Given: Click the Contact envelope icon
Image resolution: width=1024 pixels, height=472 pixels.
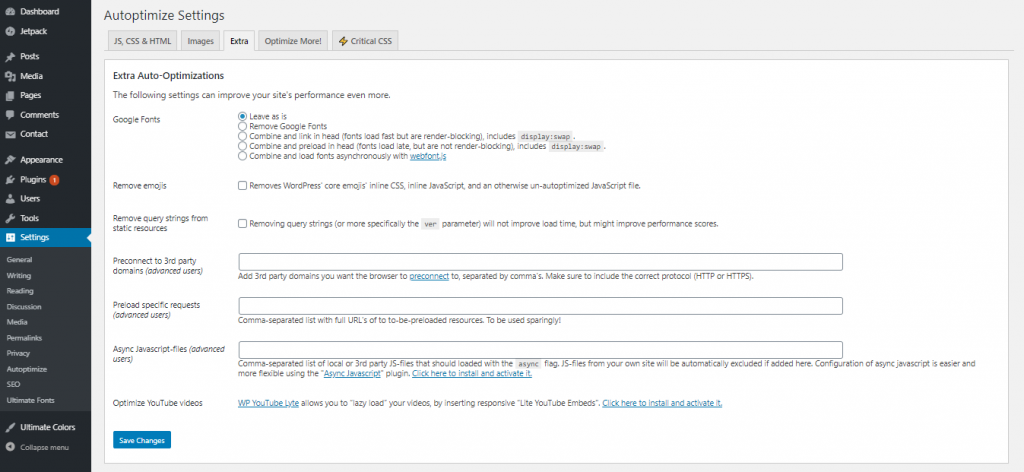Looking at the screenshot, I should point(10,134).
